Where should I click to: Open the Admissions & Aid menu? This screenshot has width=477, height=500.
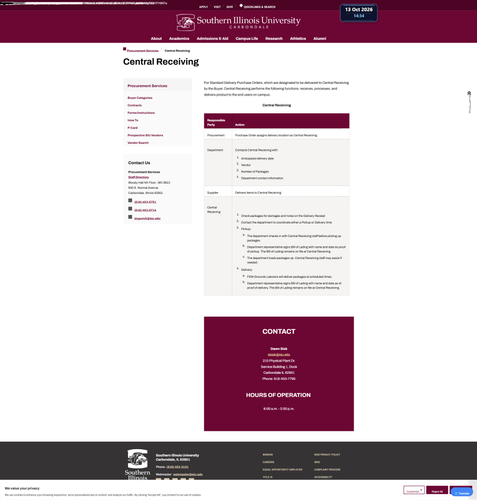pyautogui.click(x=212, y=39)
